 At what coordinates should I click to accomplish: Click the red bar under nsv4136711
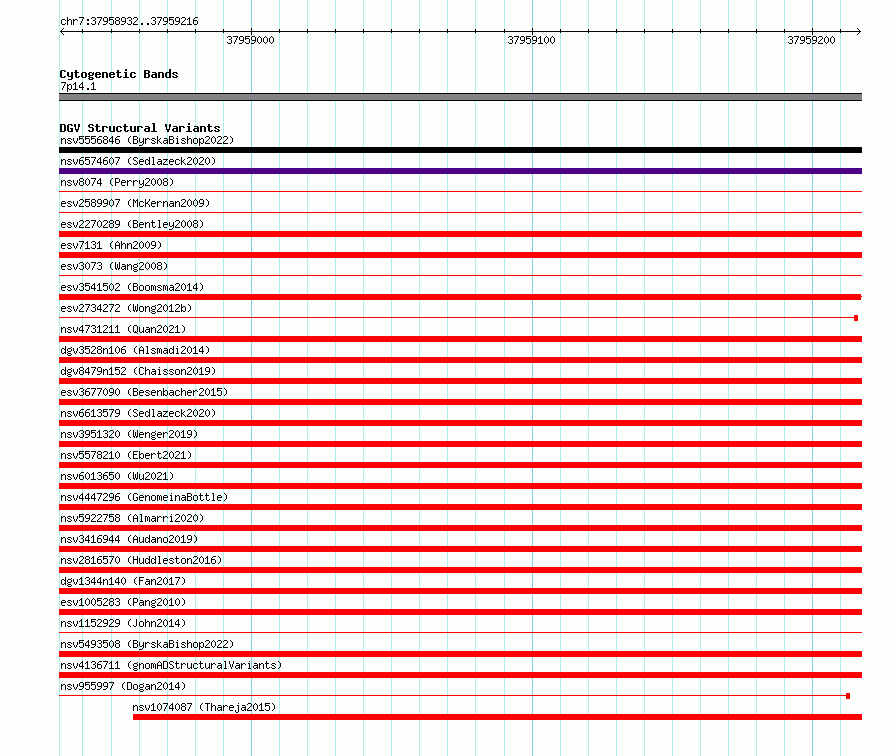click(460, 675)
